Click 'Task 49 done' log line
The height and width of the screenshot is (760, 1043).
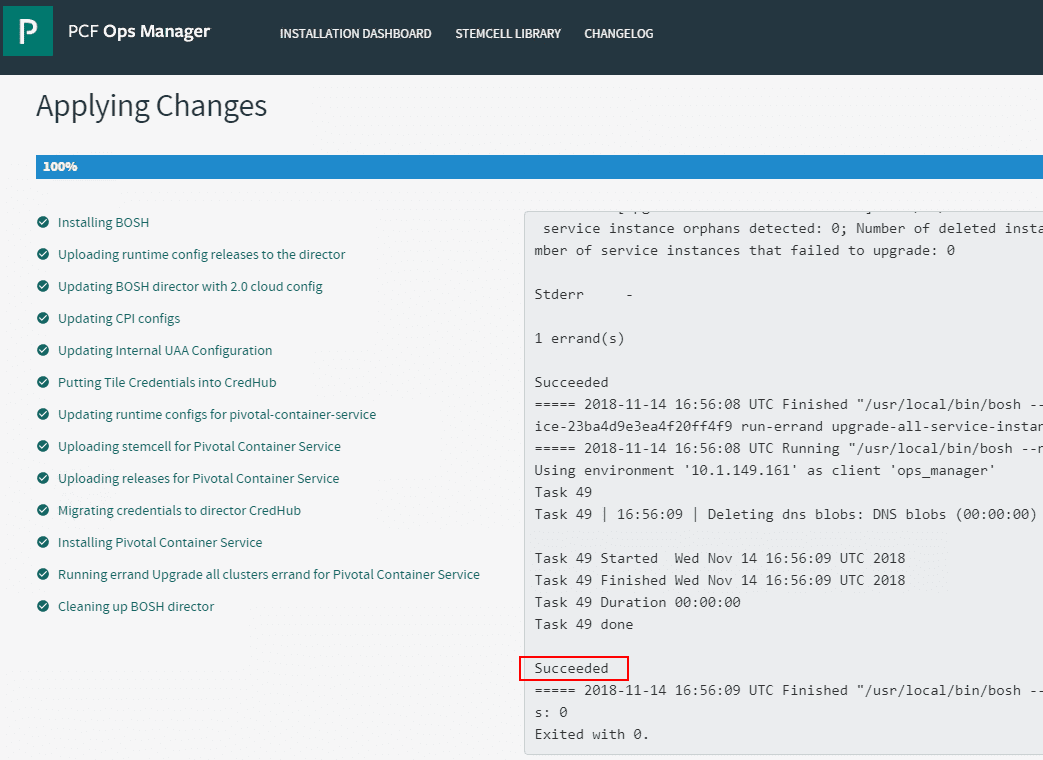pos(584,624)
